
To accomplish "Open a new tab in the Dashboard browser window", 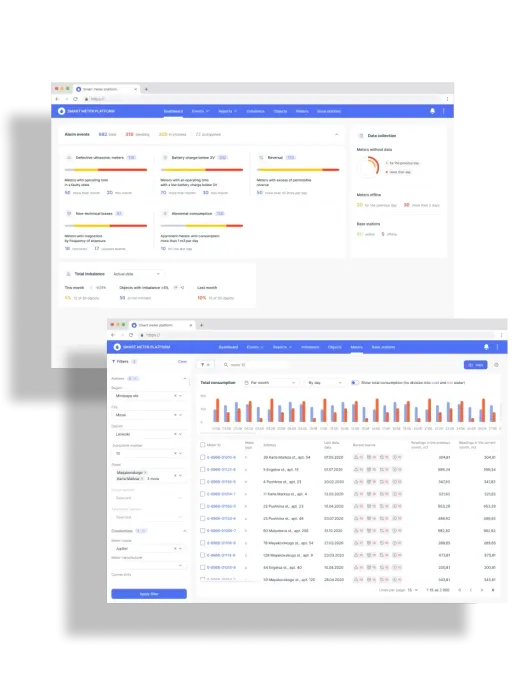I will 146,89.
